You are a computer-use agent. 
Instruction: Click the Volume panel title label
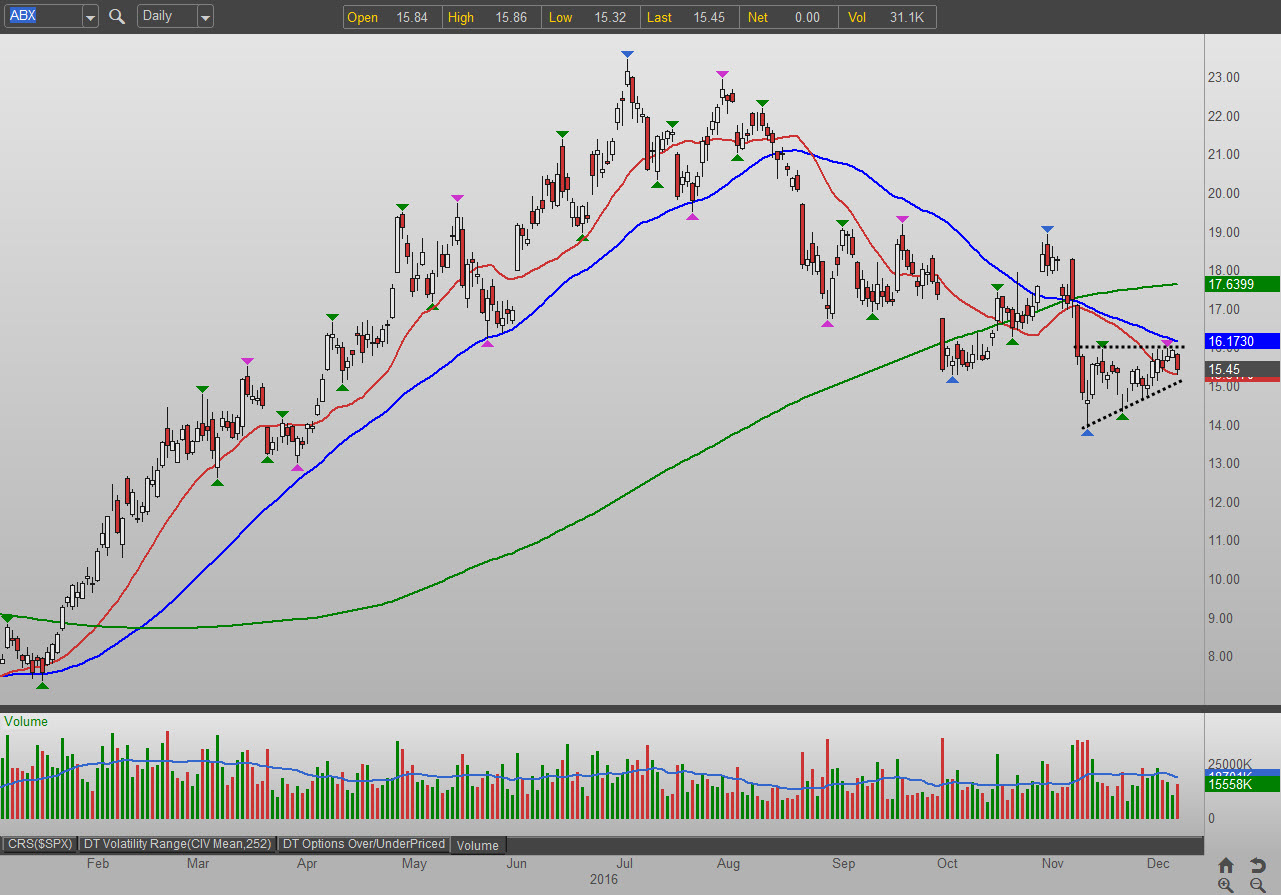point(27,721)
